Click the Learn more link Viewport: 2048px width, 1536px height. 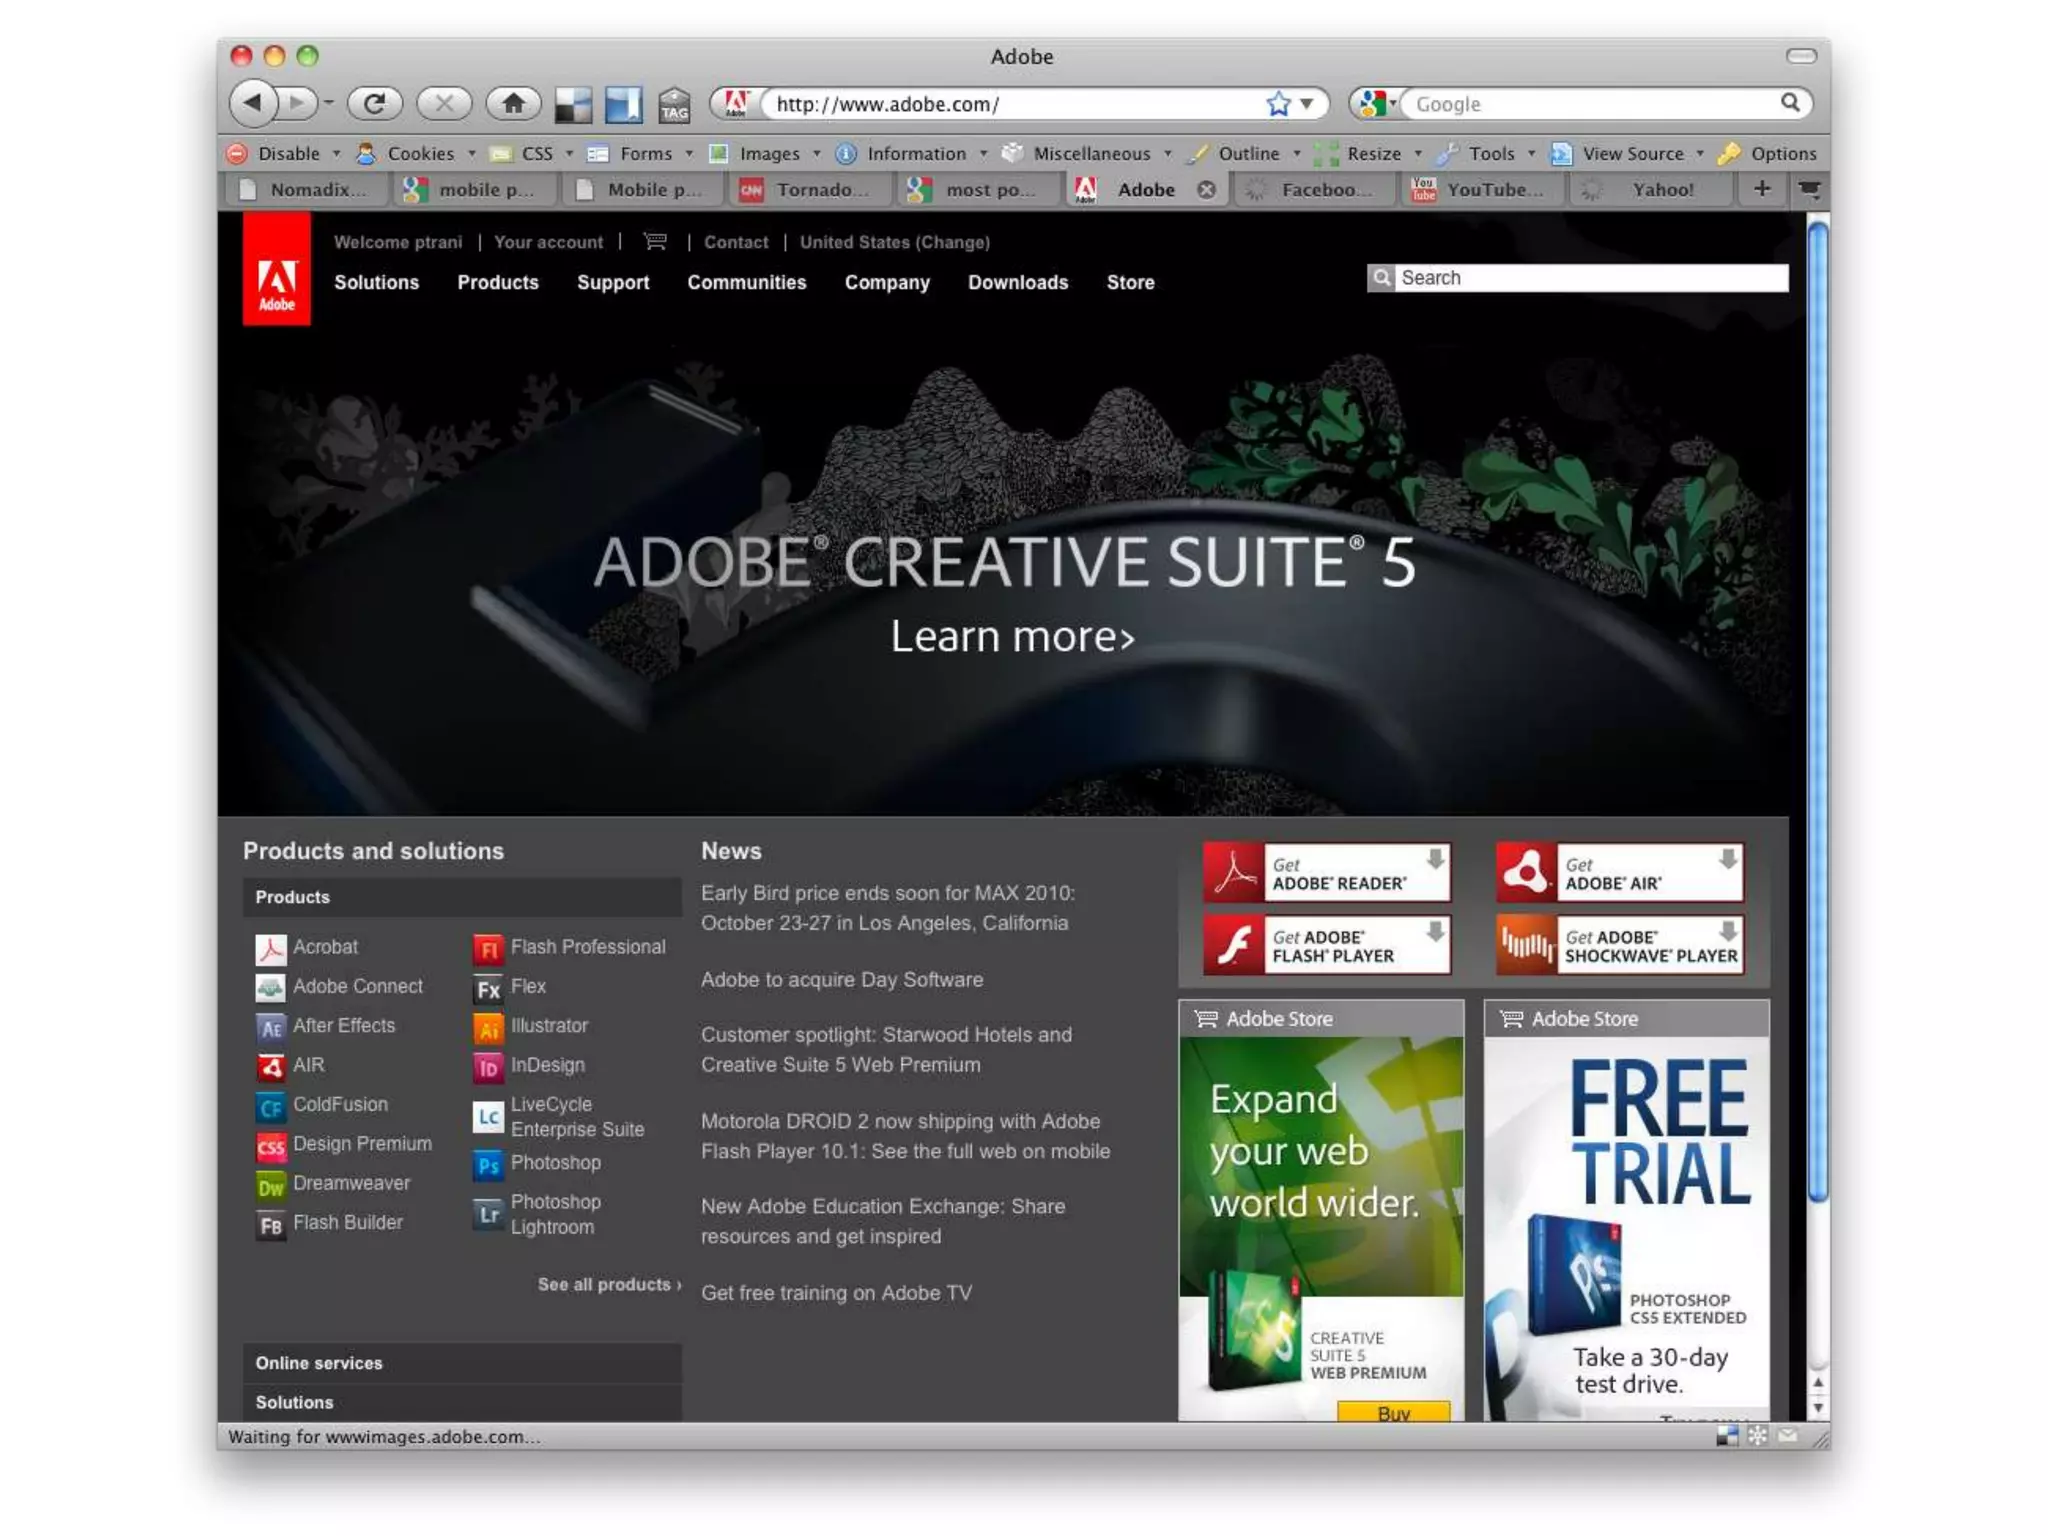(x=1012, y=637)
